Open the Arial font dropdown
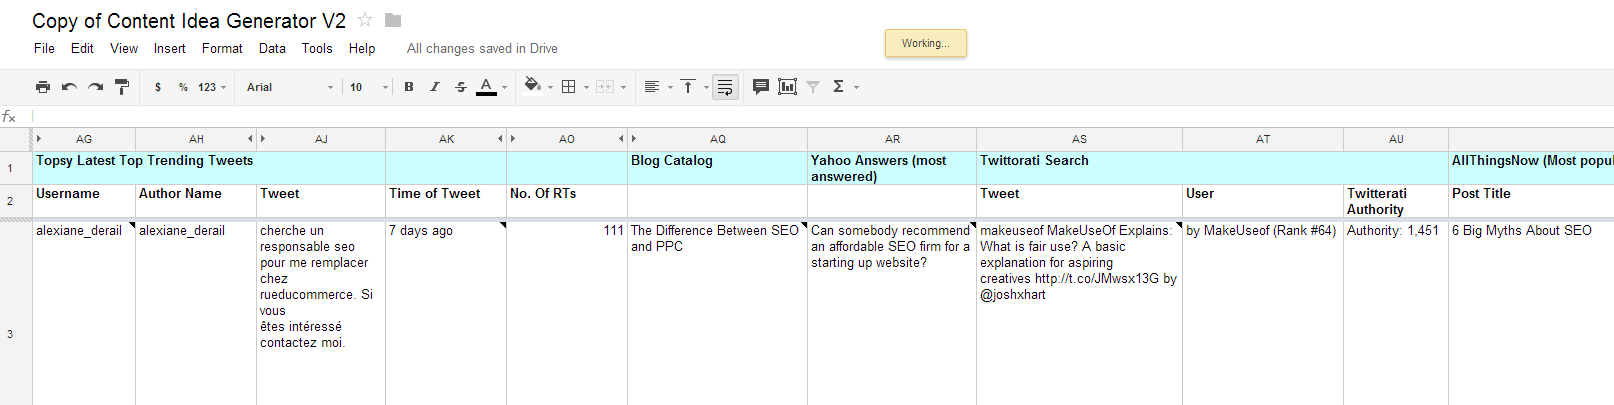Screen dimensions: 1614x405 coord(289,87)
